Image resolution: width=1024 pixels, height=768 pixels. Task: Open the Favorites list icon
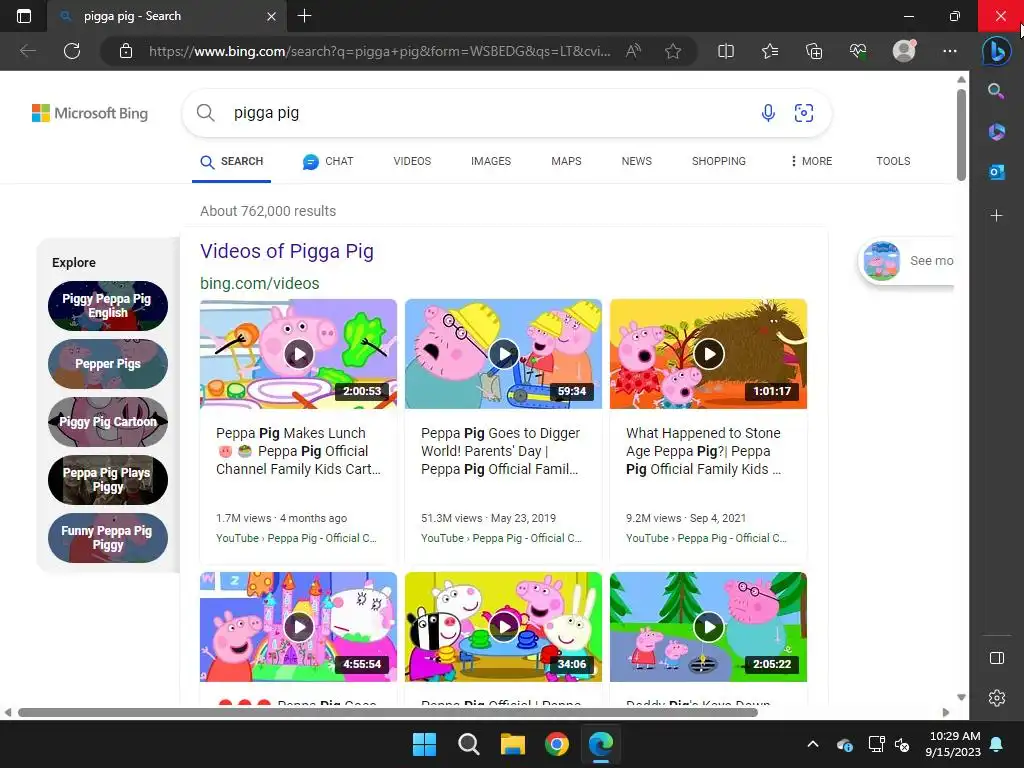[770, 51]
